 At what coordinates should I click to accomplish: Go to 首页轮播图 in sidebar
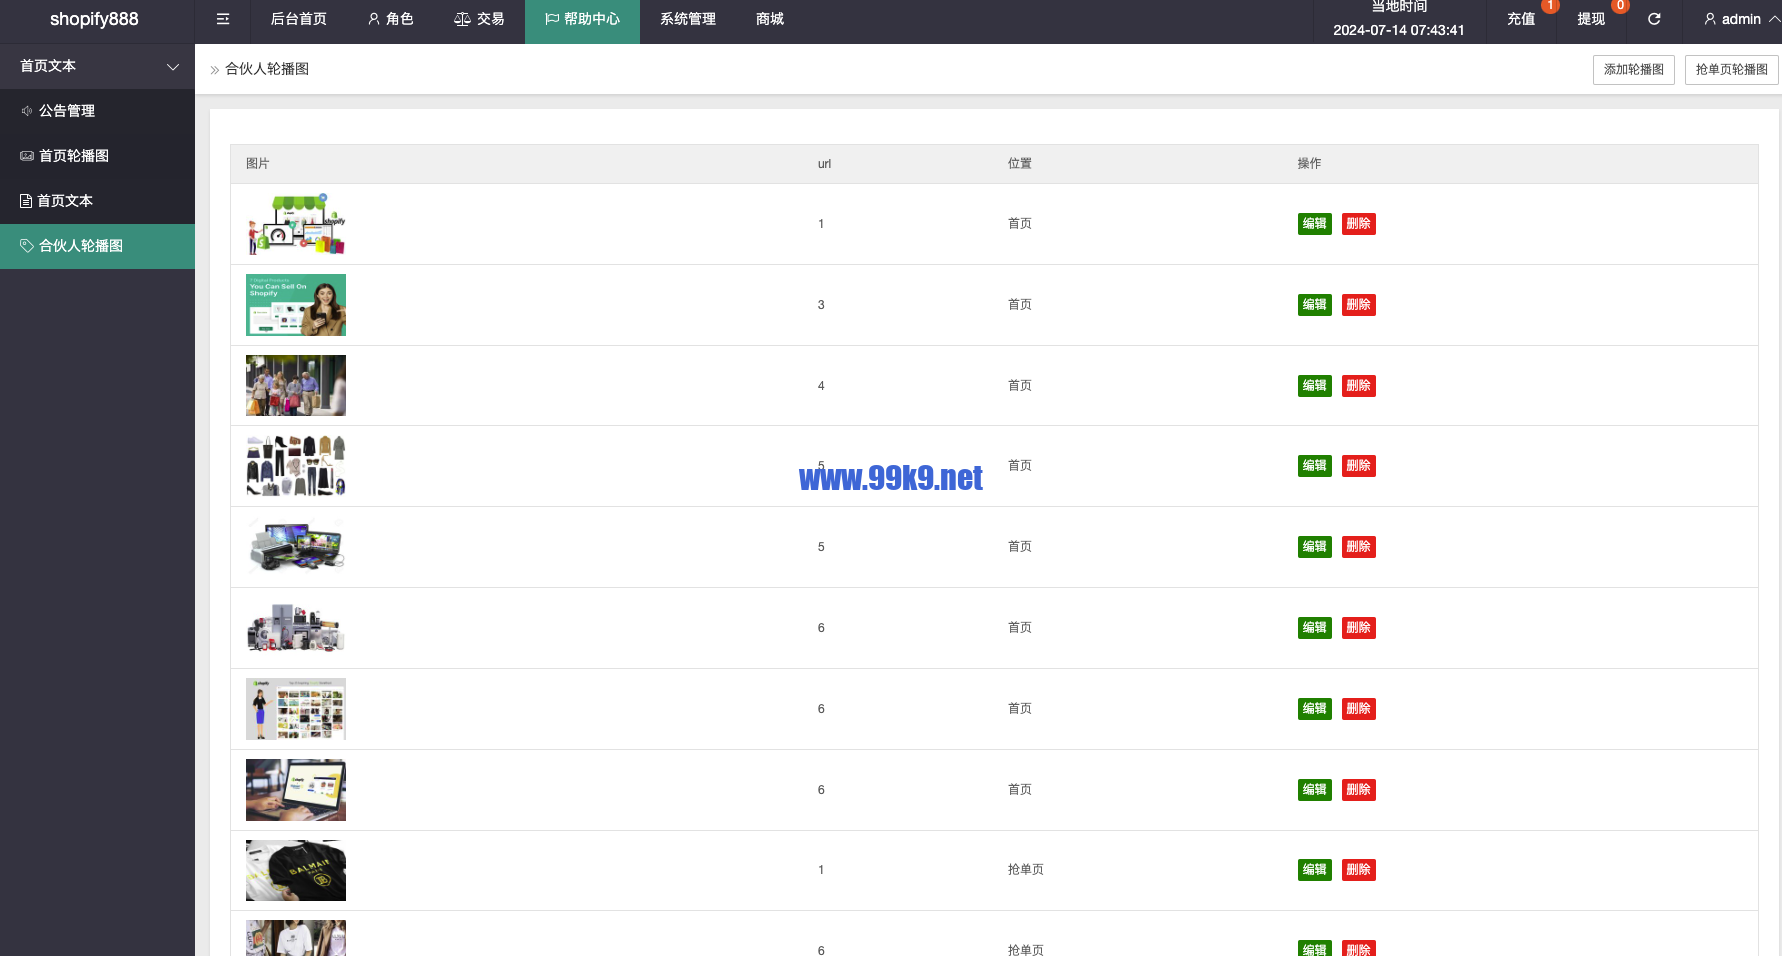(x=97, y=156)
